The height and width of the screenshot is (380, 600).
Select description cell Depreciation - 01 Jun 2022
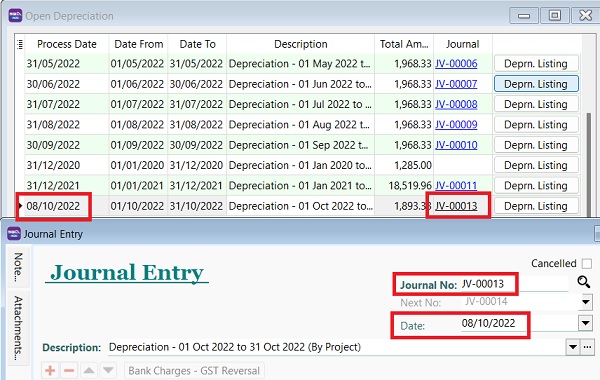300,84
